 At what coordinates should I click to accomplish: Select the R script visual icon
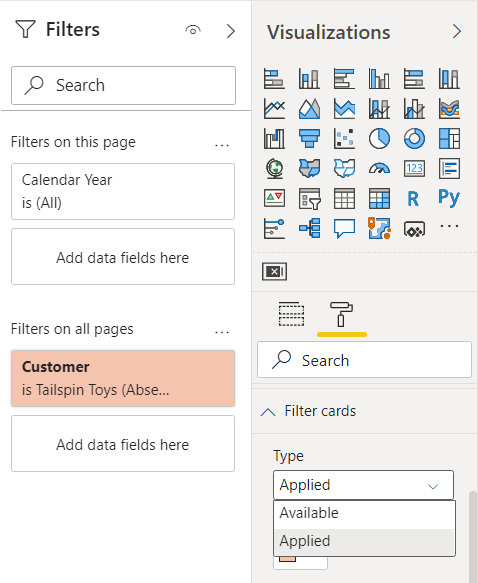(413, 199)
